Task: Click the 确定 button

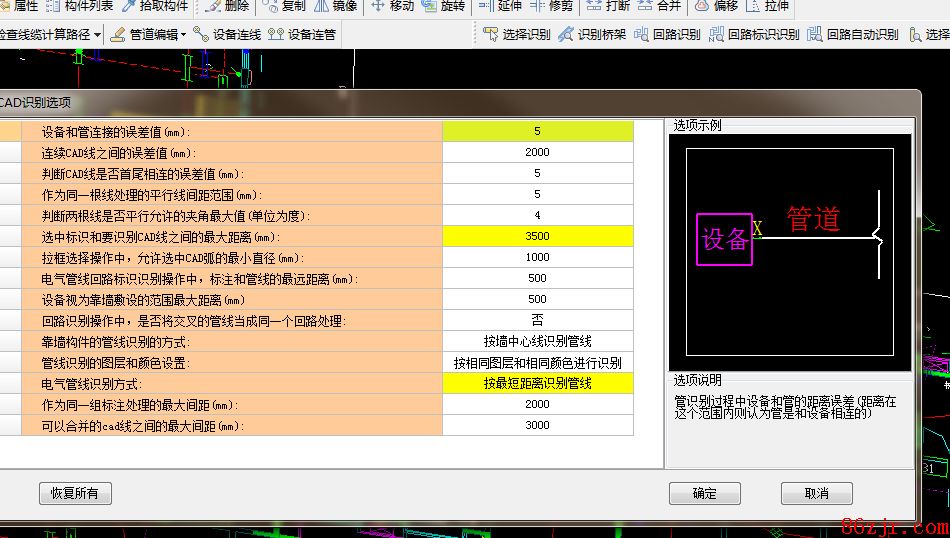Action: (x=704, y=493)
